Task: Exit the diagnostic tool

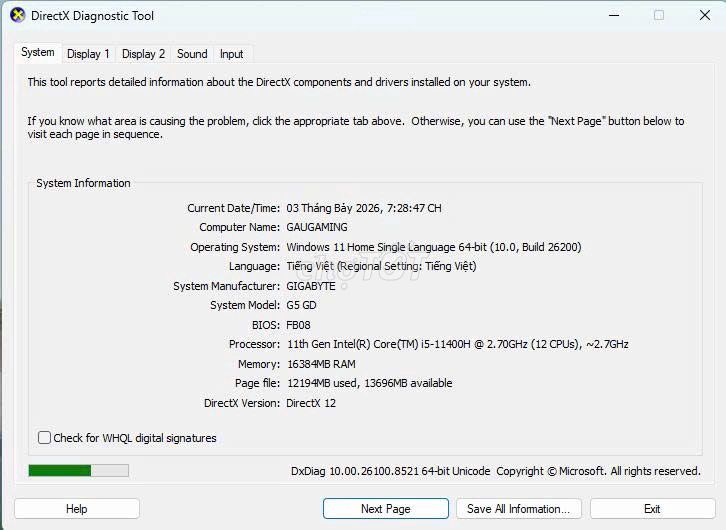Action: (652, 509)
